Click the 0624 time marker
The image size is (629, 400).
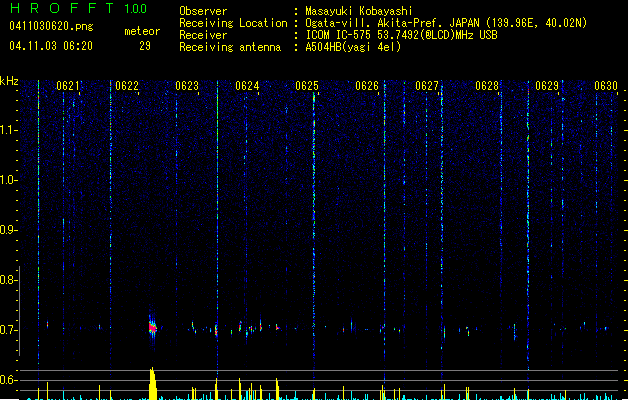tap(247, 86)
